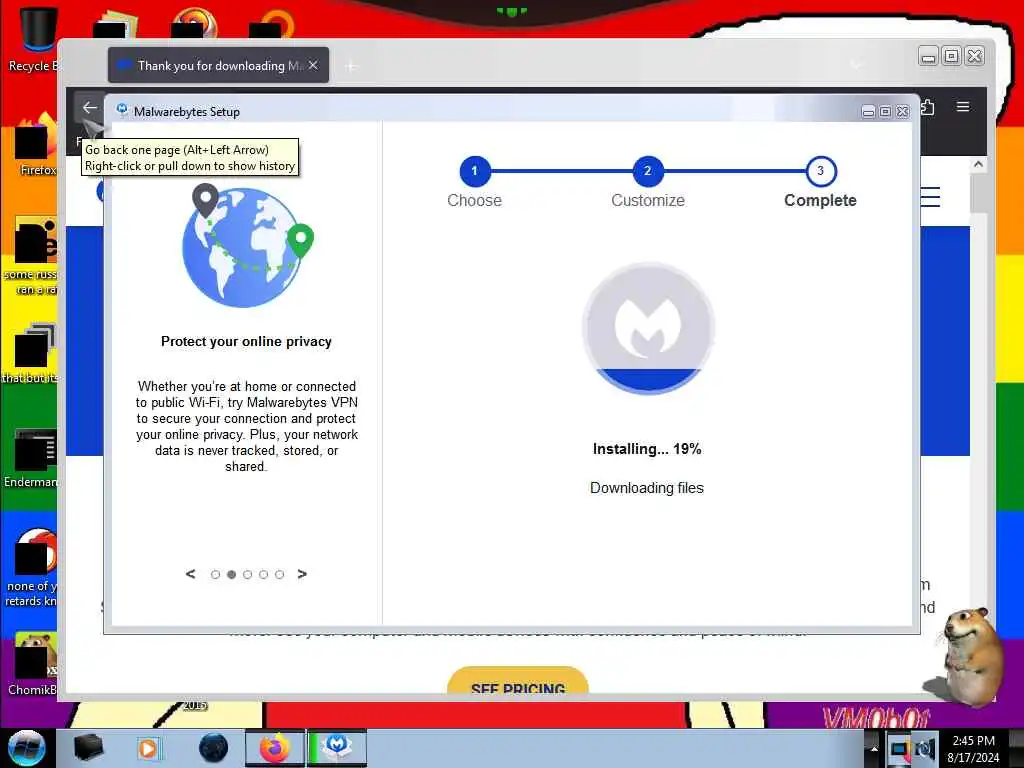Click 'Protect your online privacy' heading
Screen dimensions: 1024x768
pos(246,342)
